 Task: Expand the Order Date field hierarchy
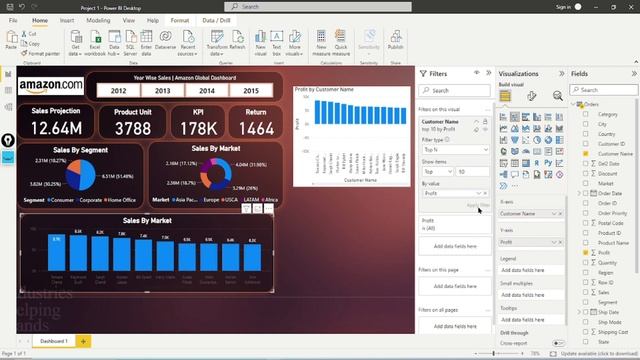point(579,193)
